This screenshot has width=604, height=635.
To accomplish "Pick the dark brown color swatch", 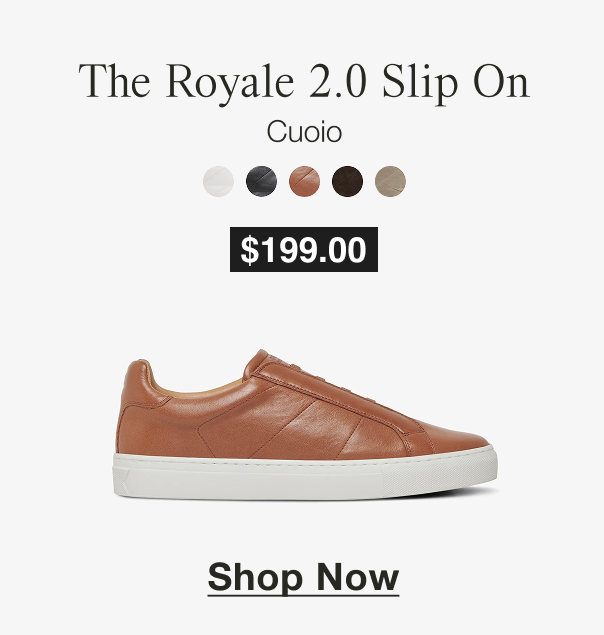I will [347, 181].
